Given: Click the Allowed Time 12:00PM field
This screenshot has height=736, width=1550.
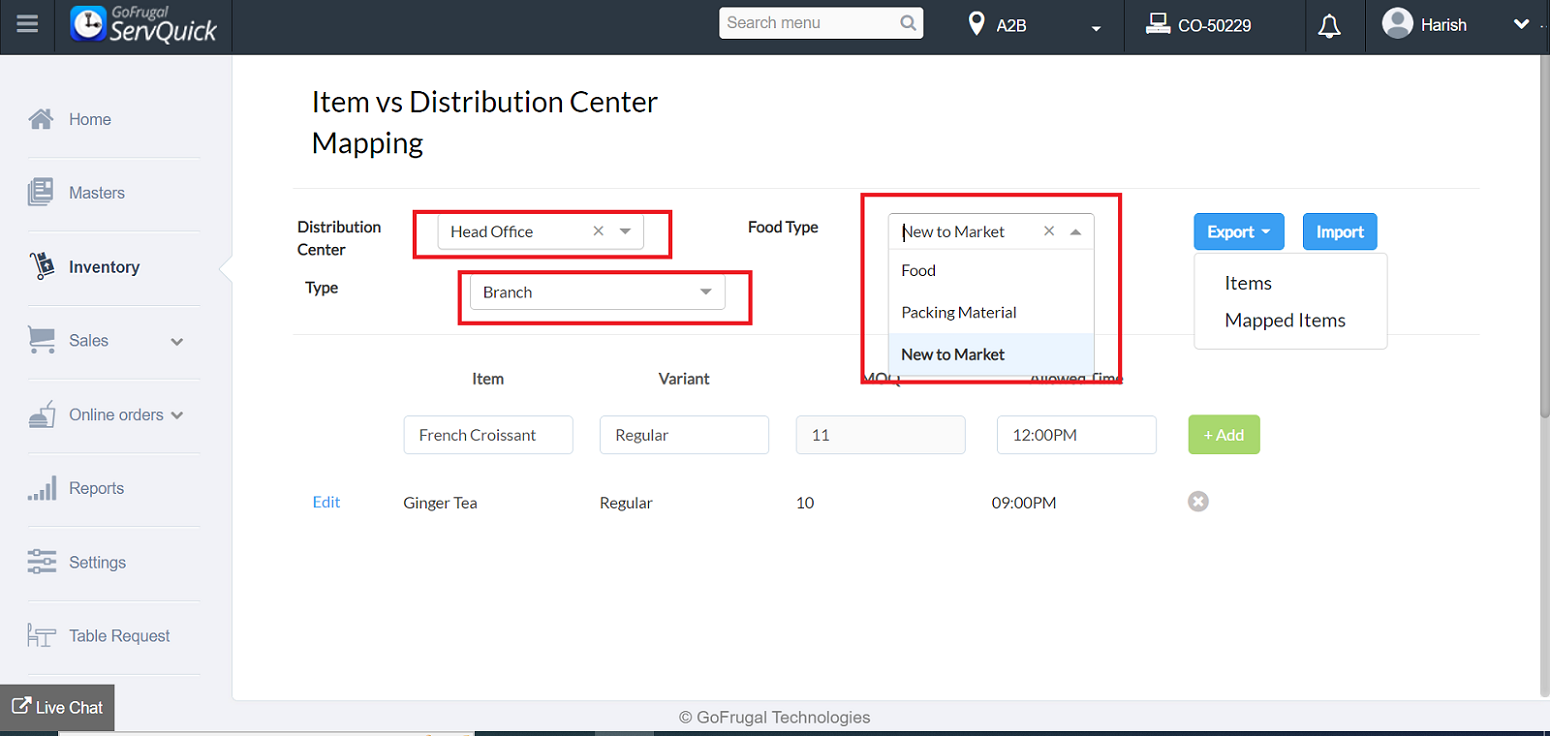Looking at the screenshot, I should click(x=1076, y=435).
